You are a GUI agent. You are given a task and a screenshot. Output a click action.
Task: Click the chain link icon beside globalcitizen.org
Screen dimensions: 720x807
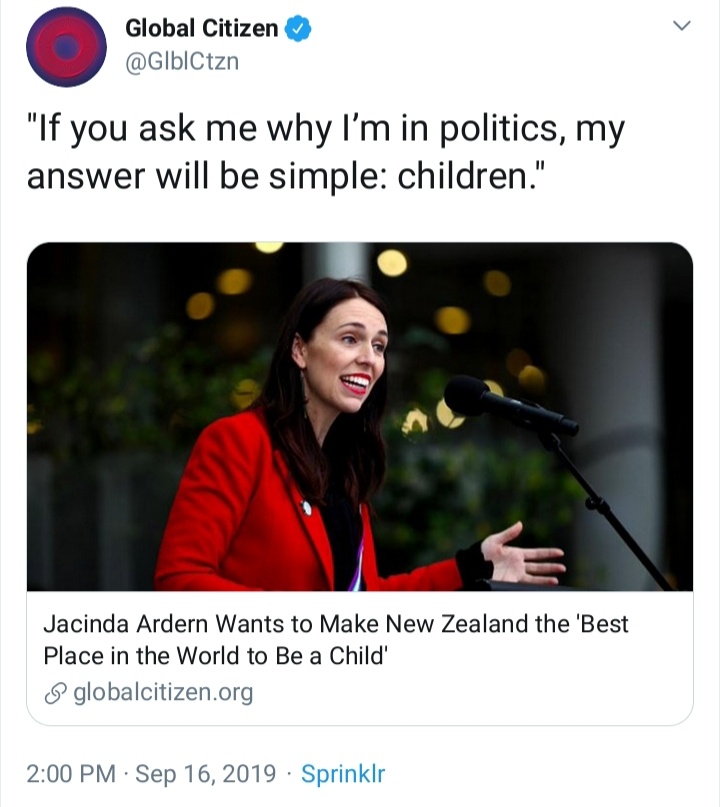[x=55, y=692]
